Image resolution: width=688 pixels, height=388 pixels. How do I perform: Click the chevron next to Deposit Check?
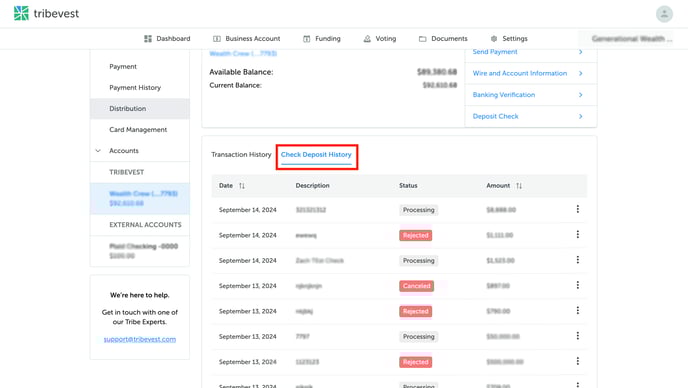tap(580, 116)
